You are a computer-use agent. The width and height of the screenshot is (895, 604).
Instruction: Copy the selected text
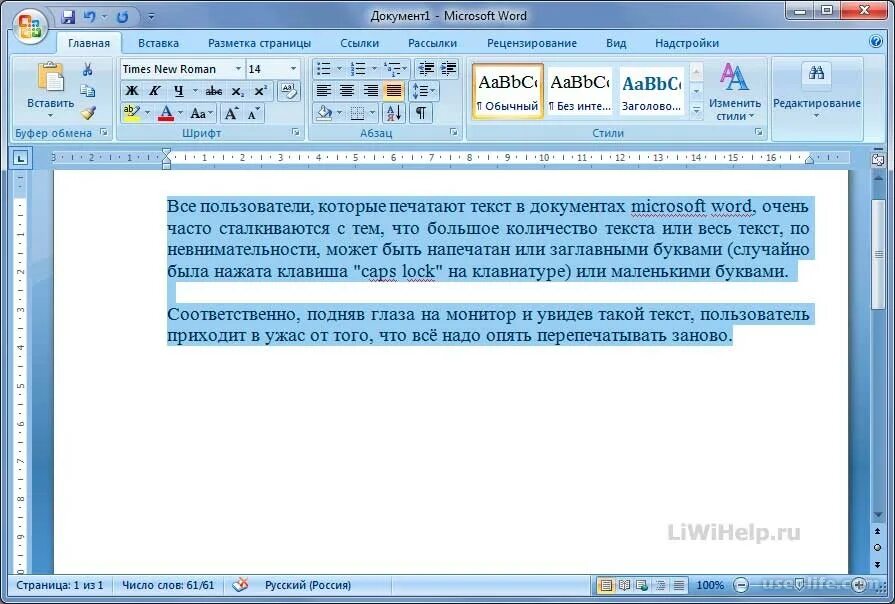pyautogui.click(x=87, y=91)
